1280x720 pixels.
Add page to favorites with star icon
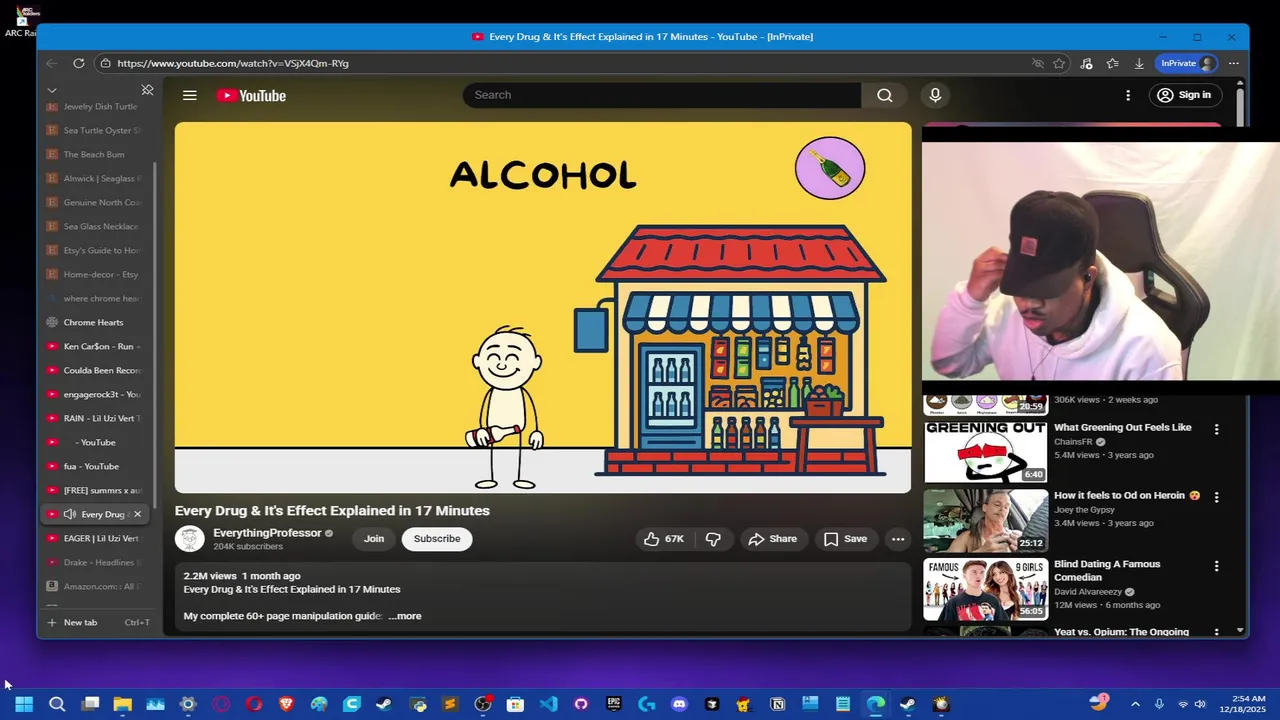coord(1059,63)
